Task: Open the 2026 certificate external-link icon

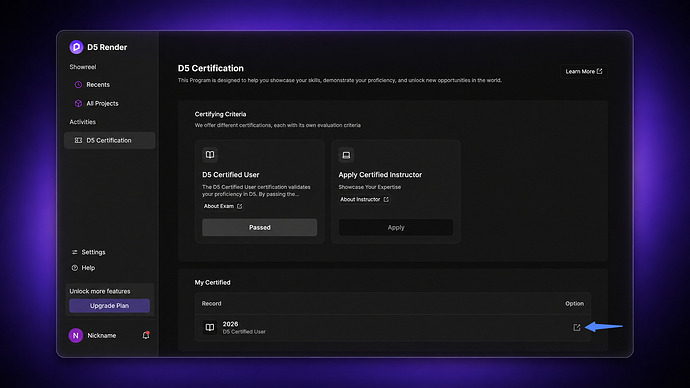Action: click(x=576, y=327)
